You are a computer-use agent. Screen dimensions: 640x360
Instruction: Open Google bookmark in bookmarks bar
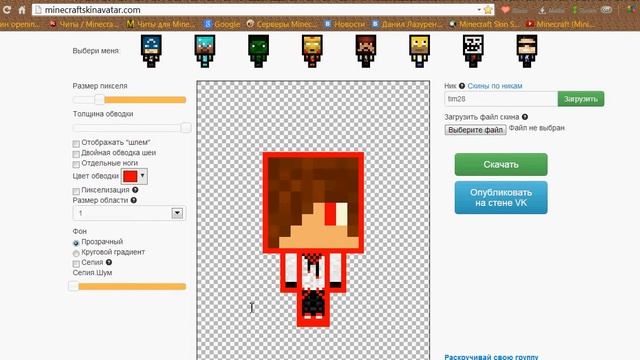(222, 24)
